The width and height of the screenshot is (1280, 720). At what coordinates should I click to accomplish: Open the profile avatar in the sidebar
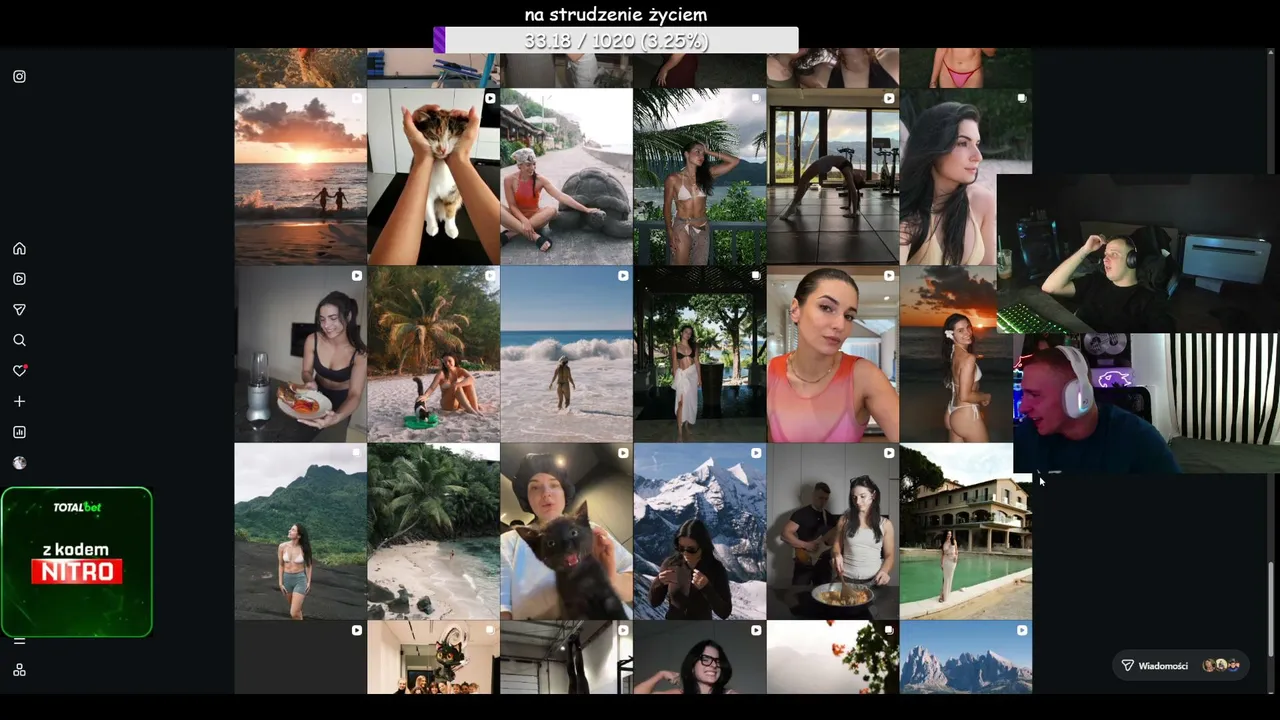click(x=19, y=463)
